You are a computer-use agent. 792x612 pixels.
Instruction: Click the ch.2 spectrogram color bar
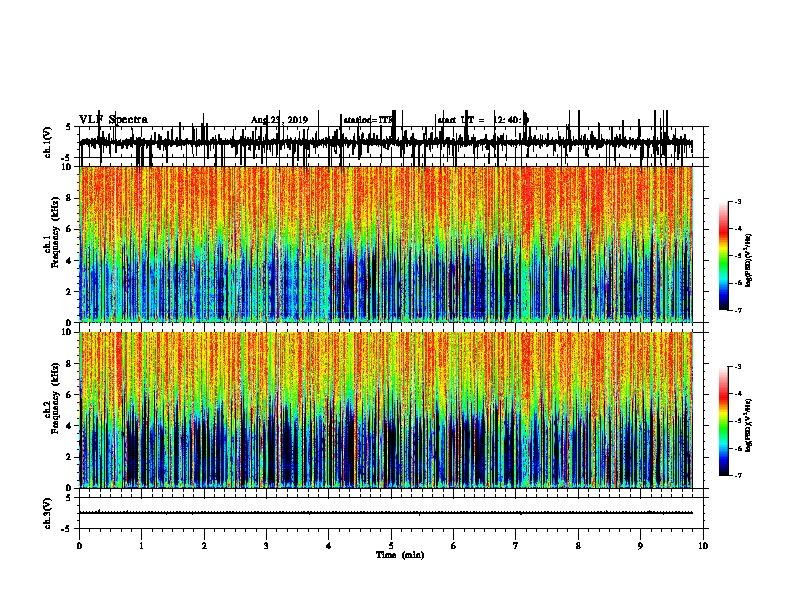point(723,421)
